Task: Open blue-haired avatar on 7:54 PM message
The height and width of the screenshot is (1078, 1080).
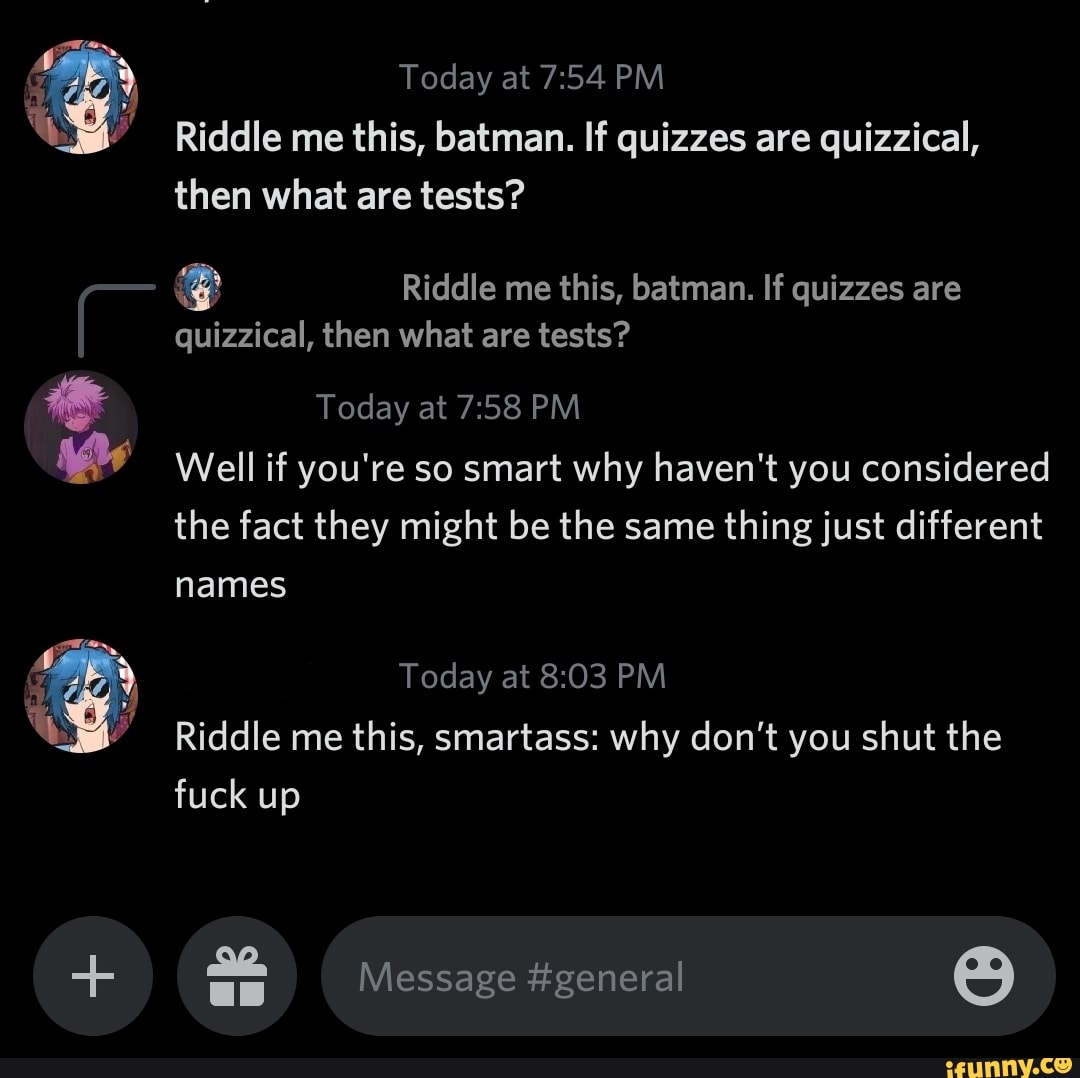Action: click(81, 96)
